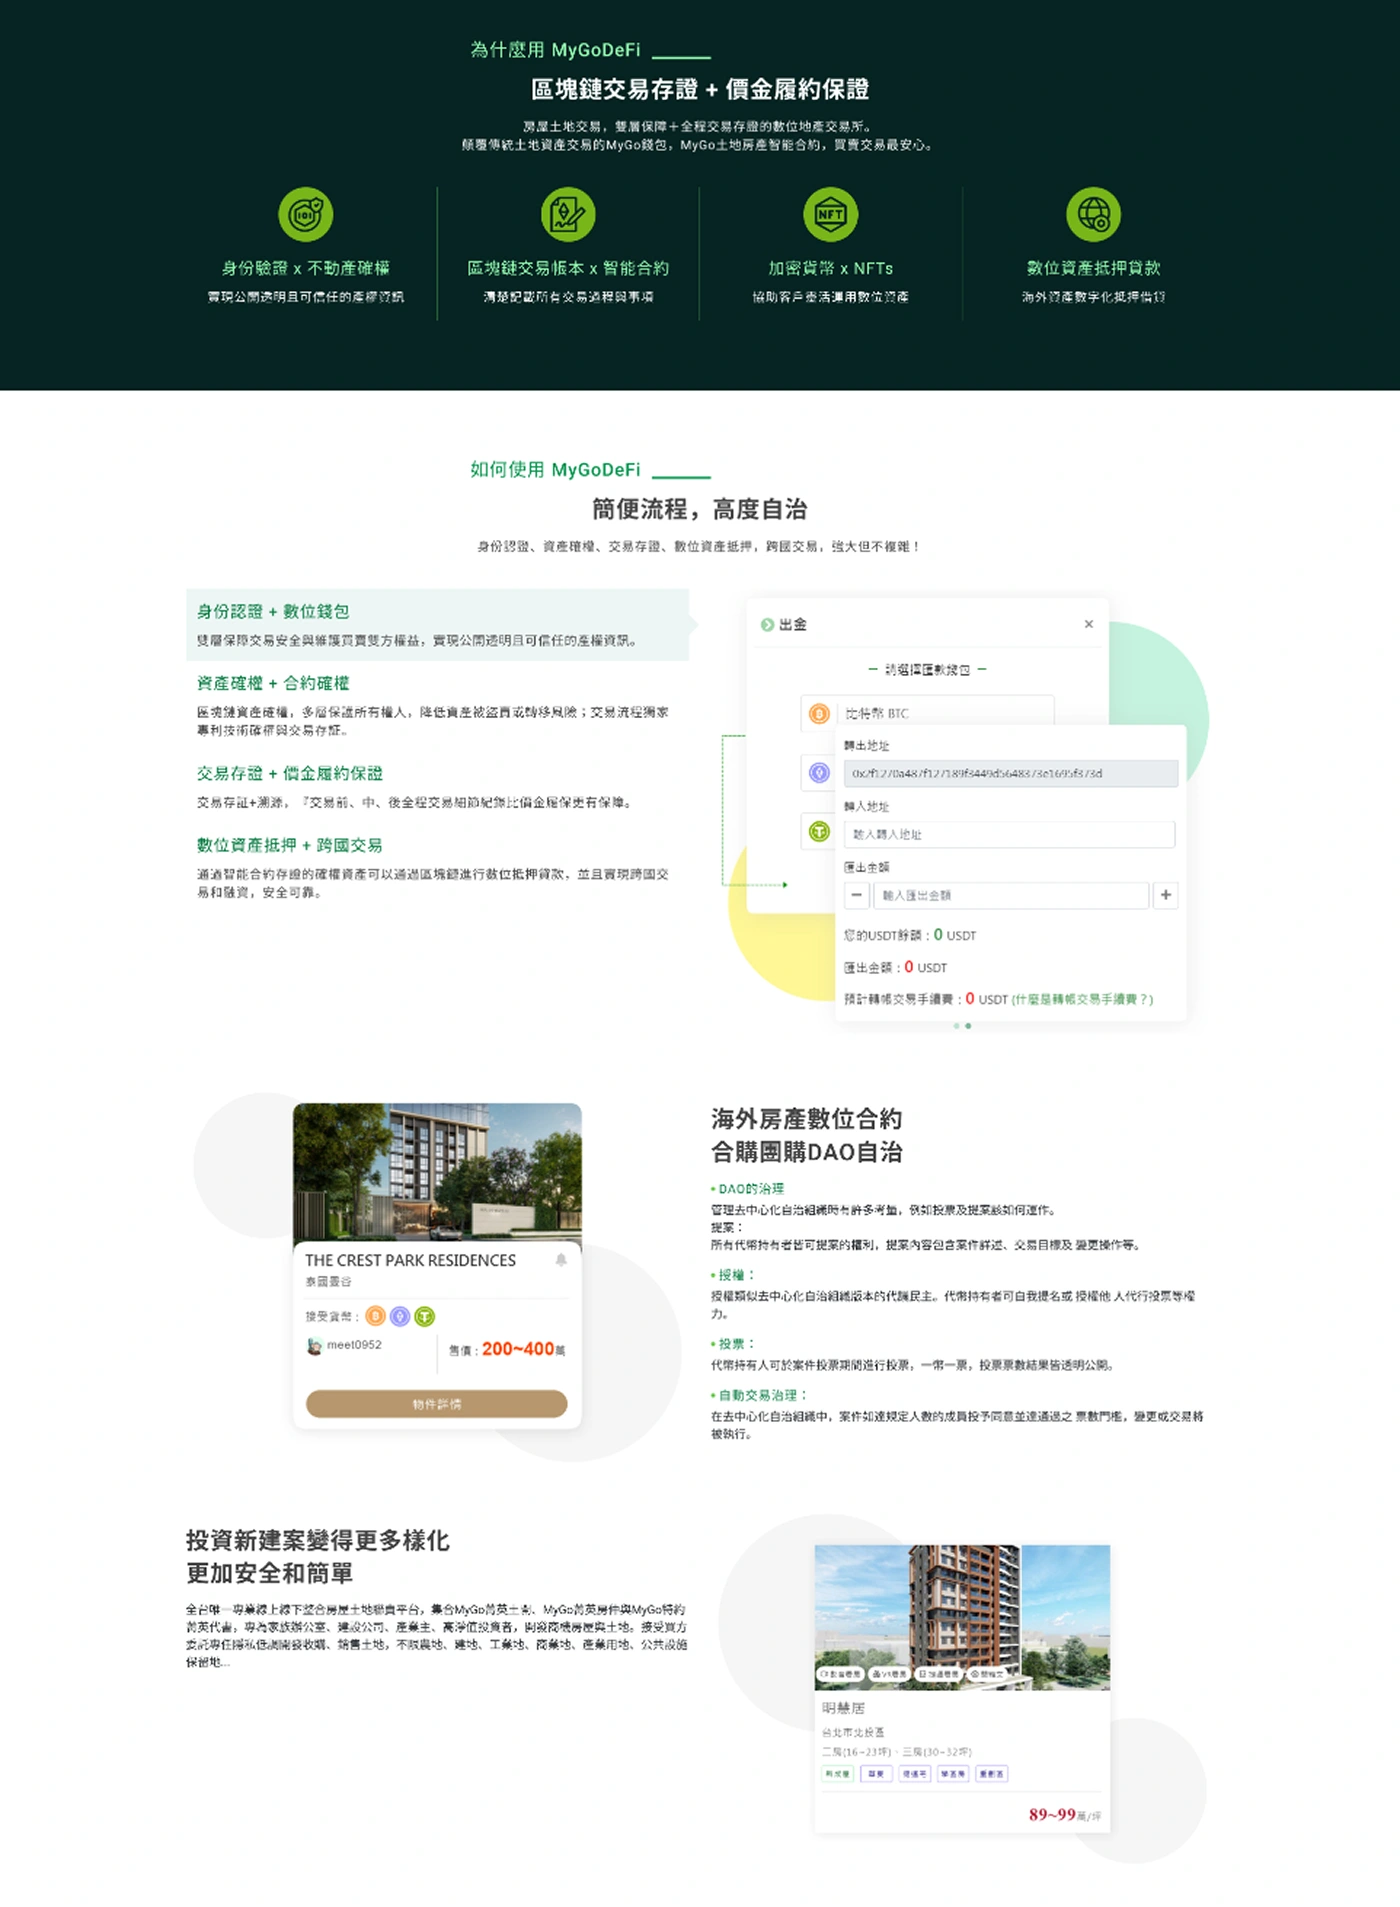Select the 資產確權 + 合約確權 step

click(x=438, y=705)
